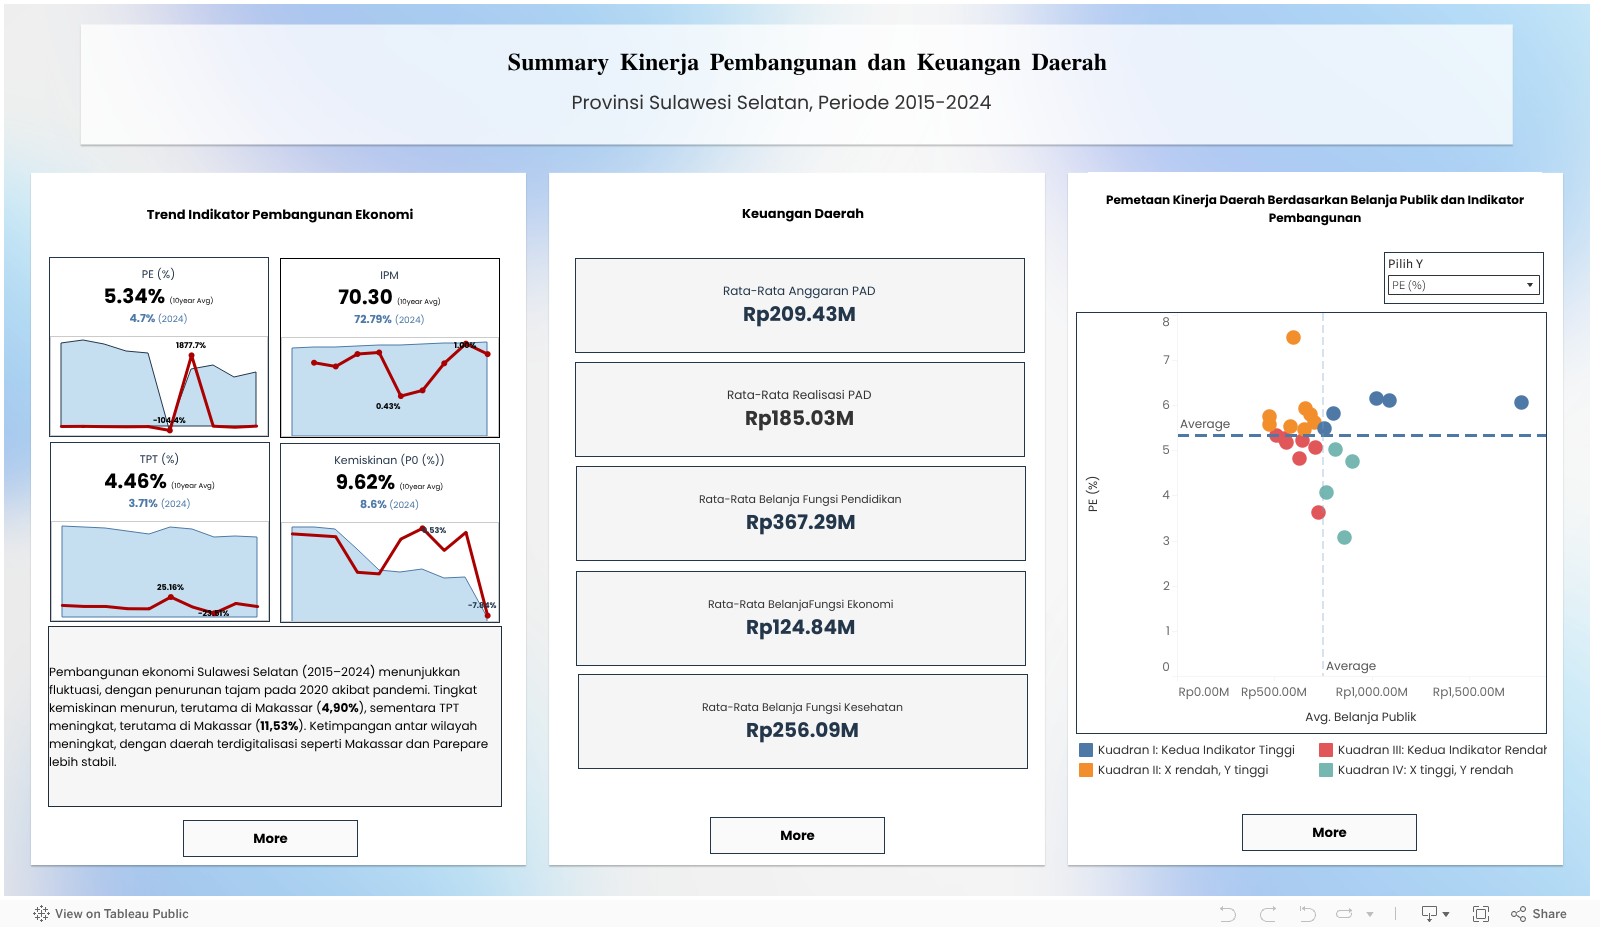The height and width of the screenshot is (927, 1600).
Task: Click the Rata-Rata BelanjaFungsi Ekonomi card
Action: point(801,618)
